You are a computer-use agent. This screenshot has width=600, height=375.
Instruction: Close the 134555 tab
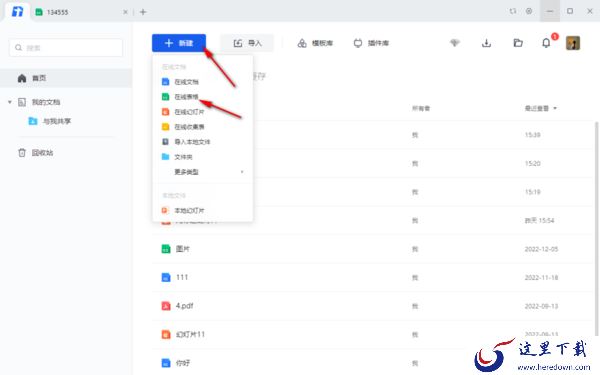(125, 12)
